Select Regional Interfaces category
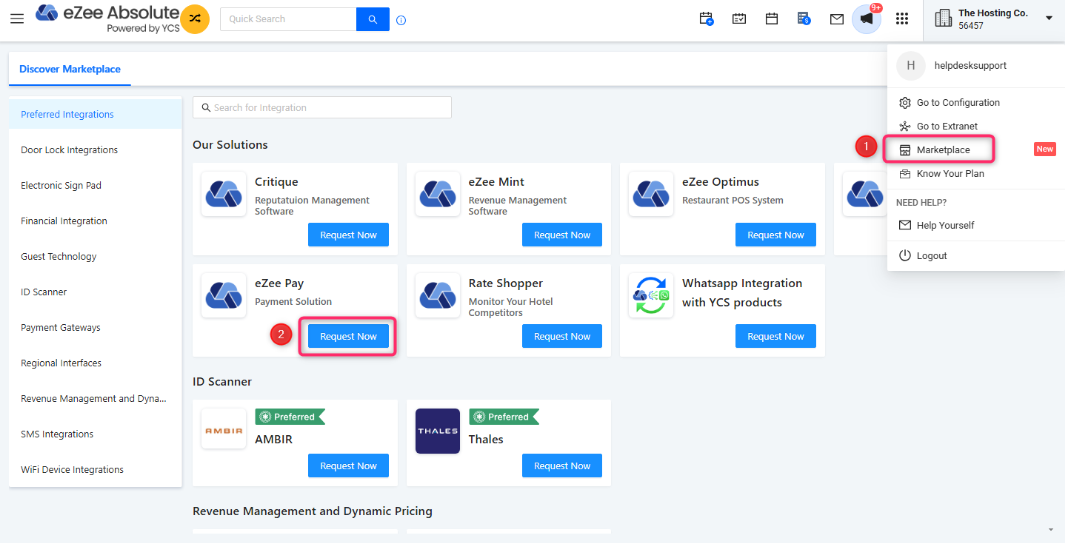This screenshot has height=543, width=1070. [96, 362]
